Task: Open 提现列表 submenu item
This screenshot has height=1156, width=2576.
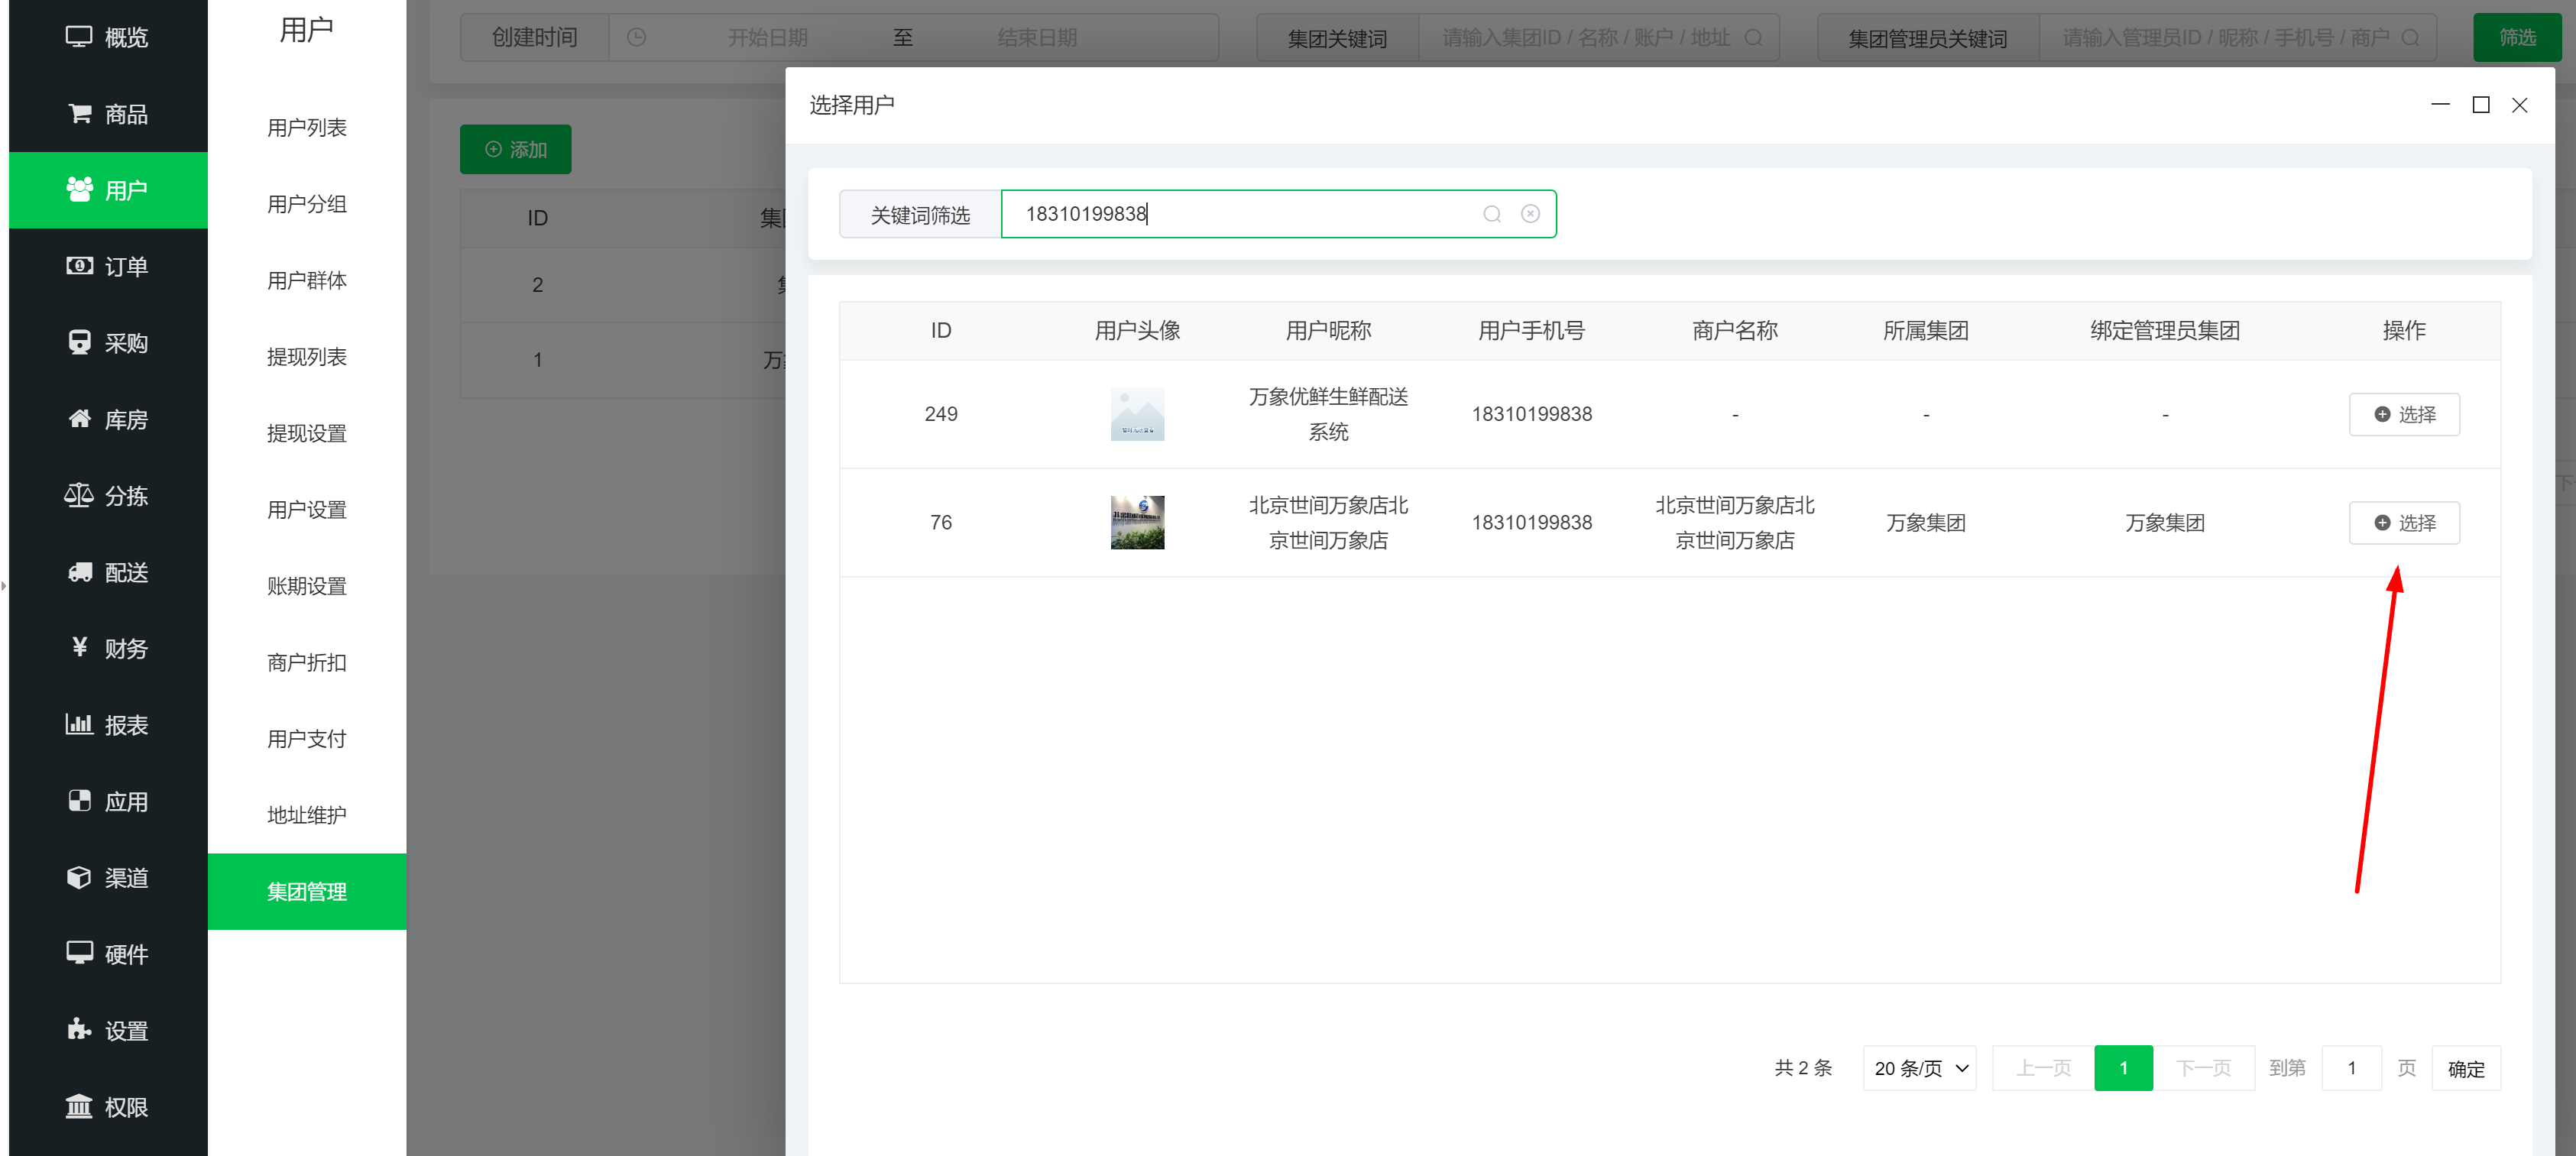Action: click(306, 357)
